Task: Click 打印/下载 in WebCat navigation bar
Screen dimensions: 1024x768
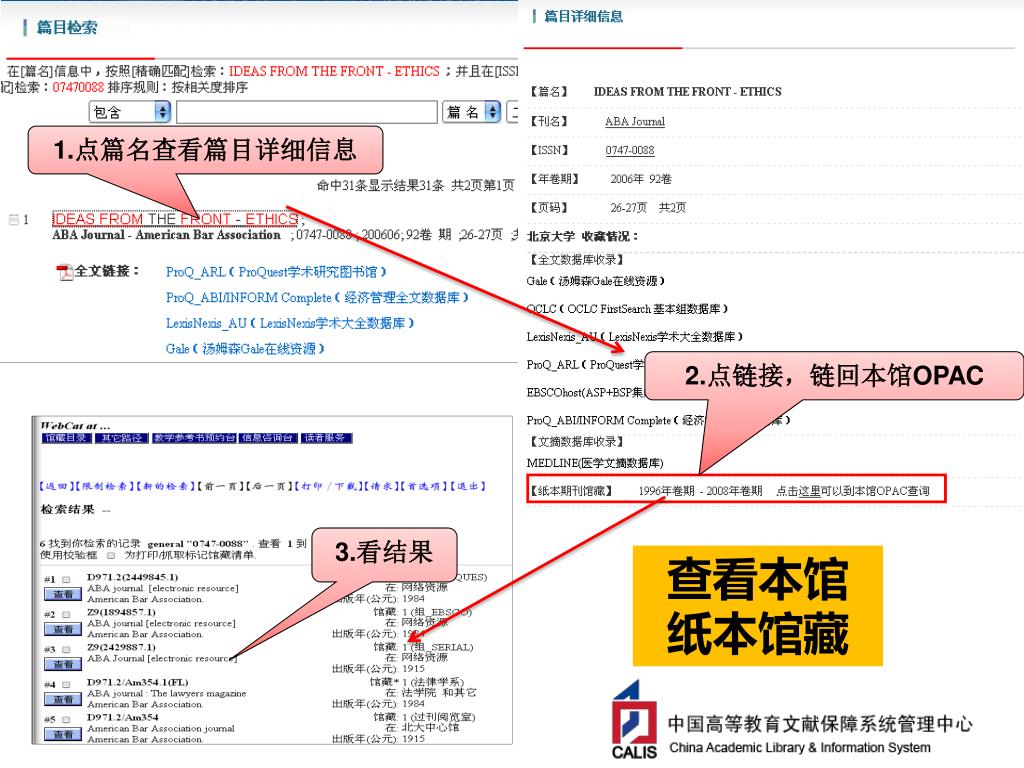Action: (327, 487)
